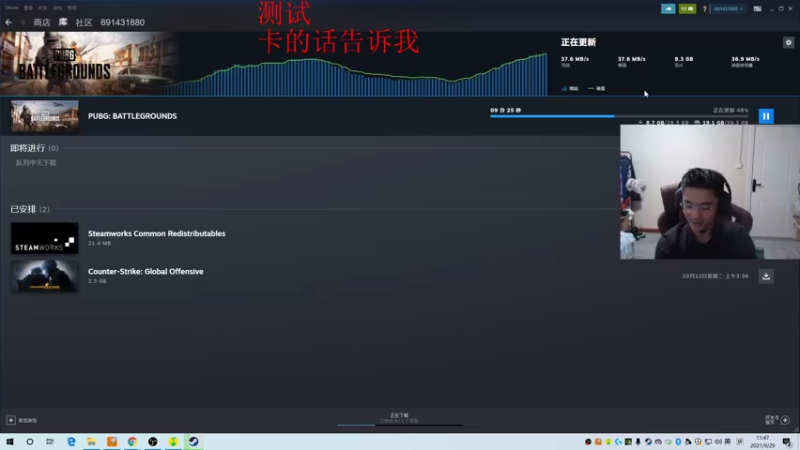Screen dimensions: 800x450
Task: Open Steamworks Common Redistributables entry
Action: point(157,233)
